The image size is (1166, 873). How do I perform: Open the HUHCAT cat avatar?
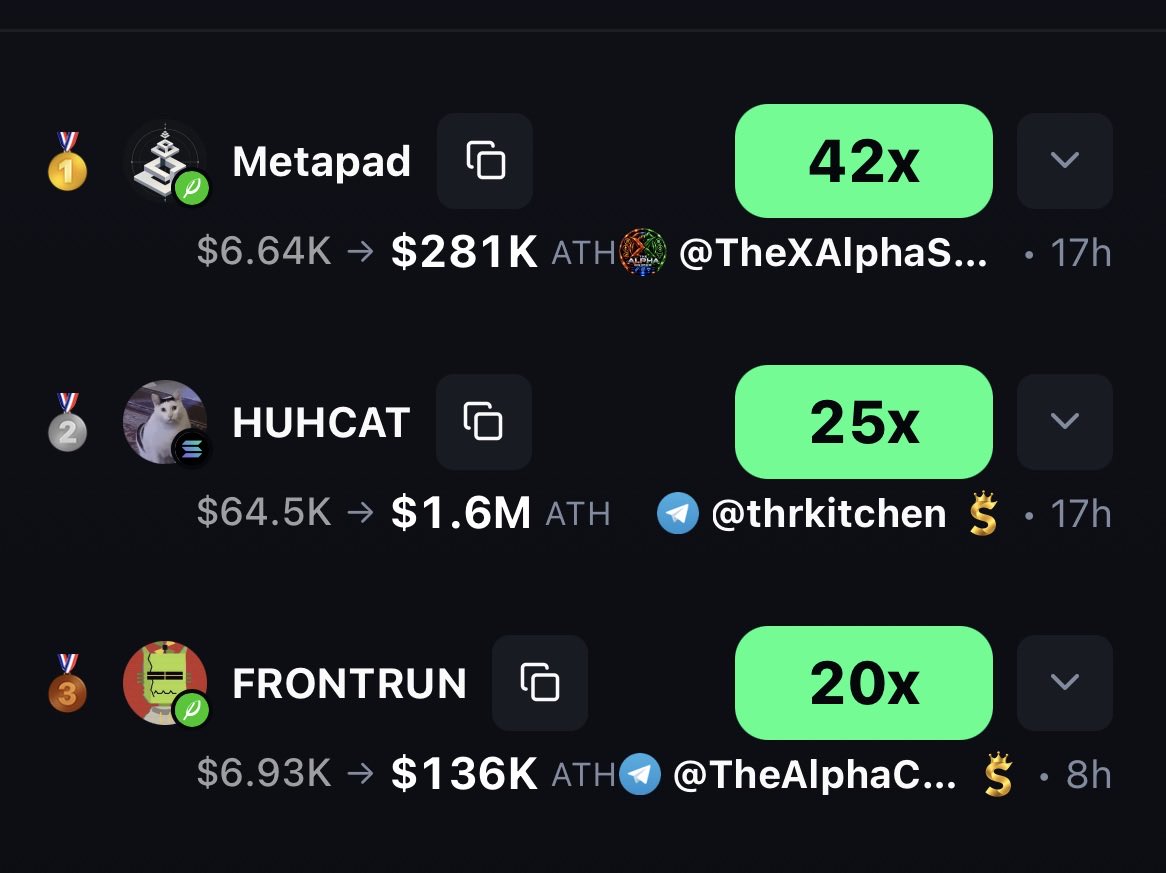click(164, 422)
